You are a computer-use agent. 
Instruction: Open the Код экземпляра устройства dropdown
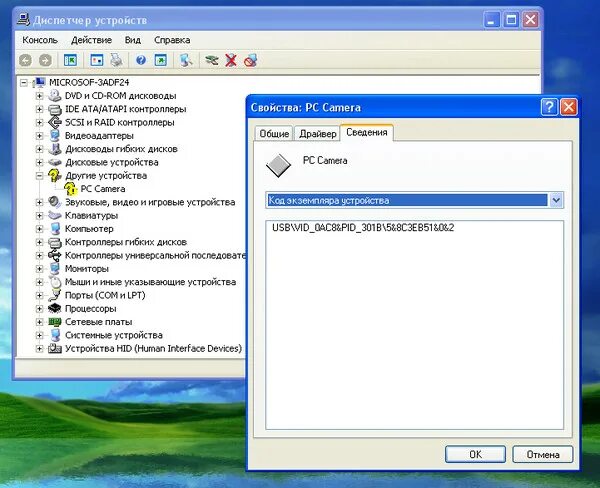click(556, 200)
